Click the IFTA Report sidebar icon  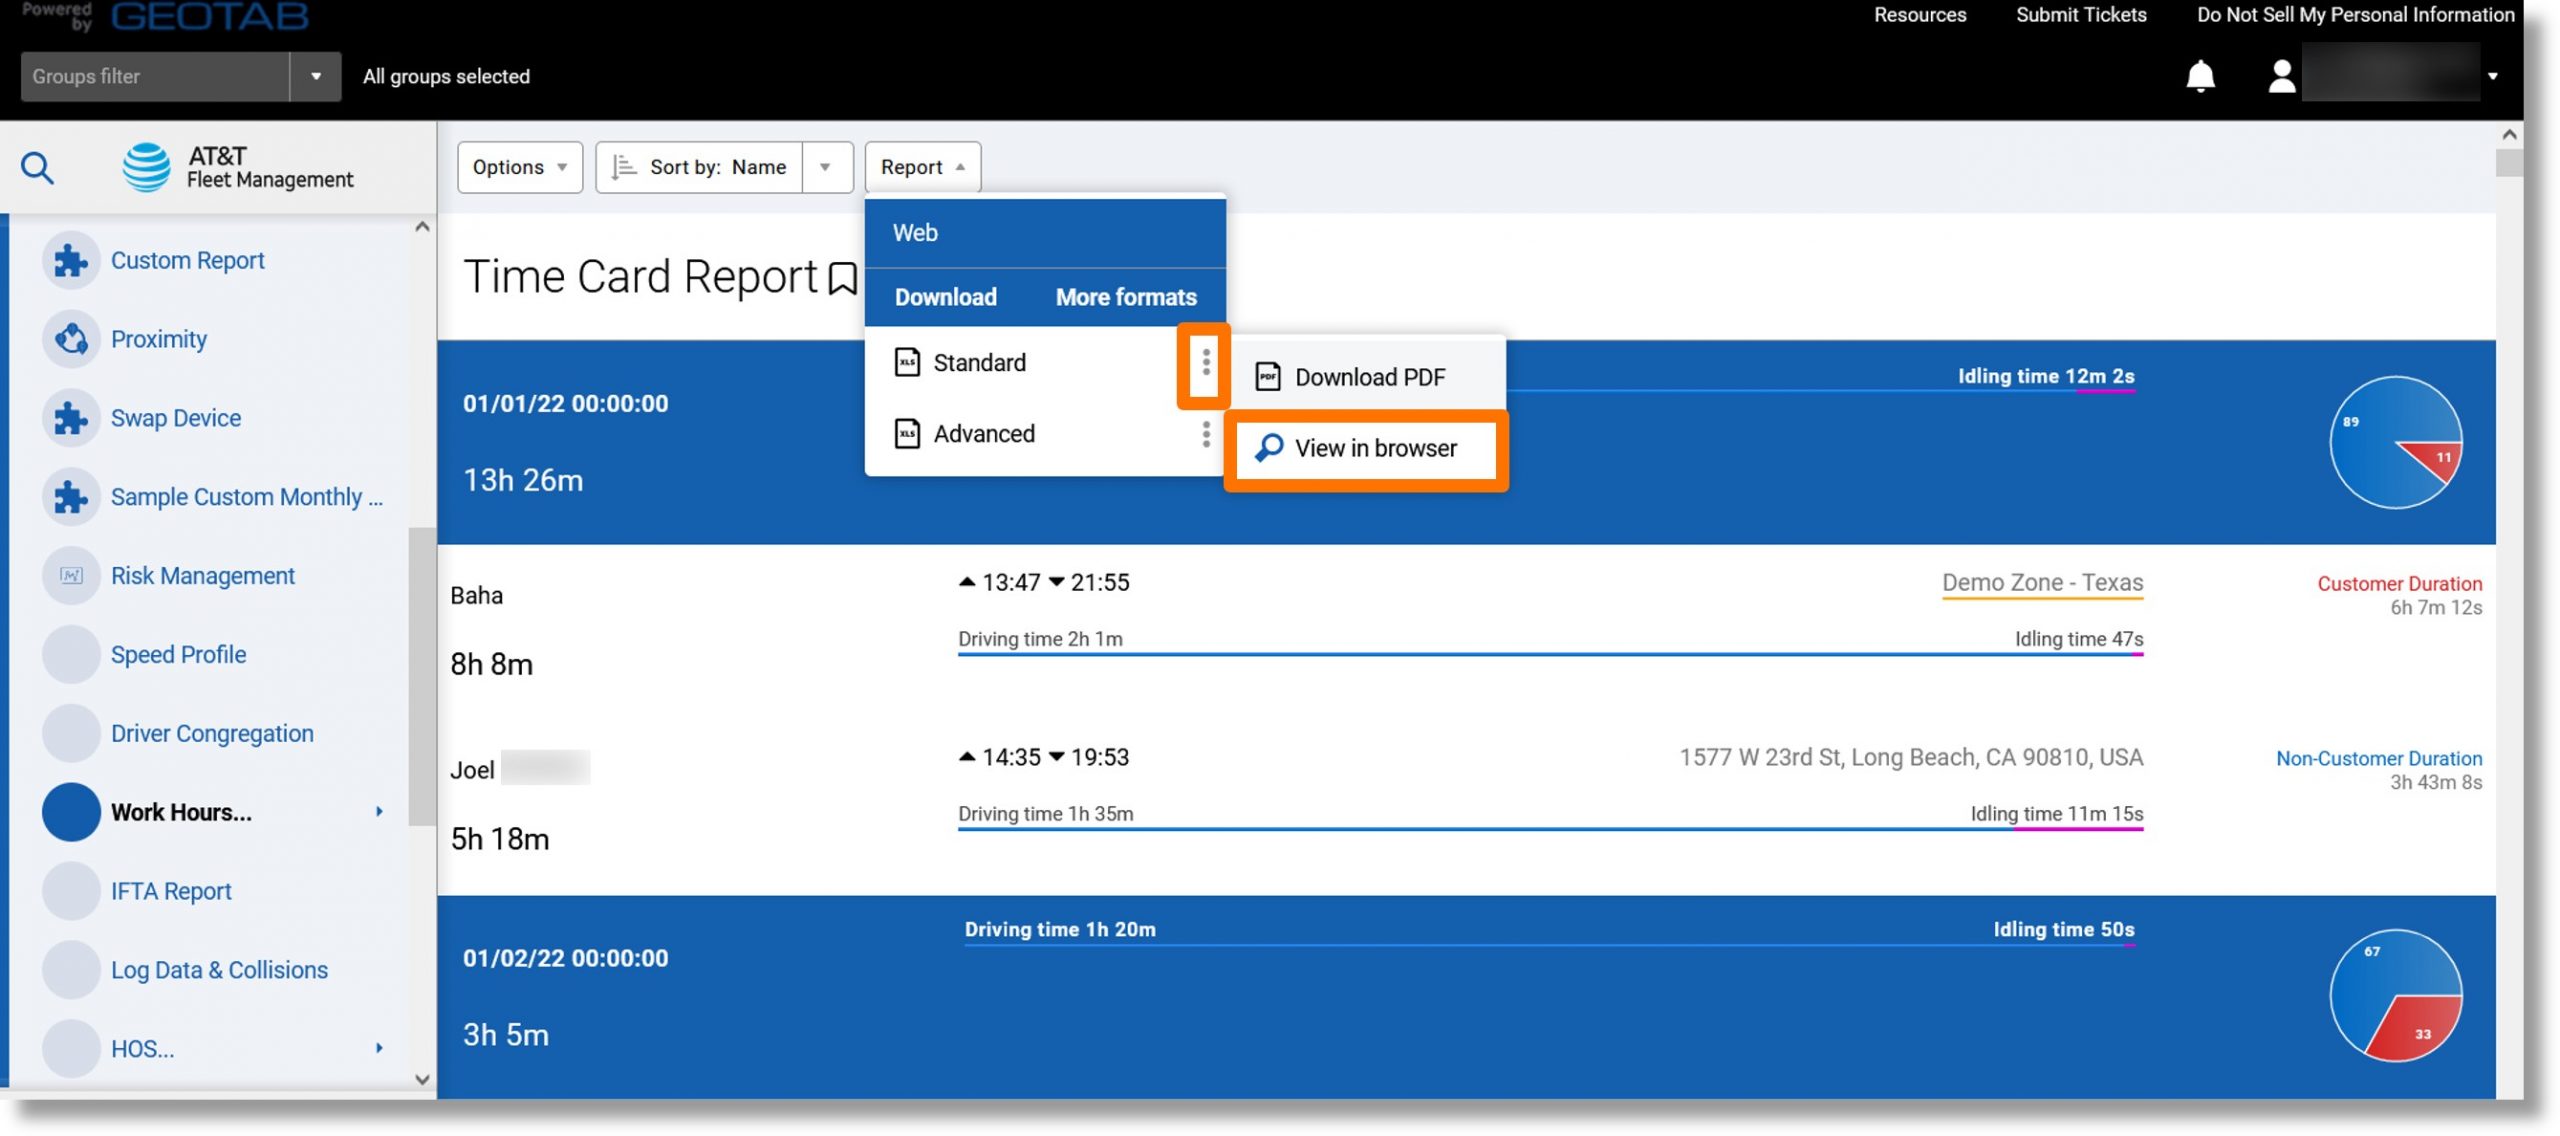(x=69, y=890)
